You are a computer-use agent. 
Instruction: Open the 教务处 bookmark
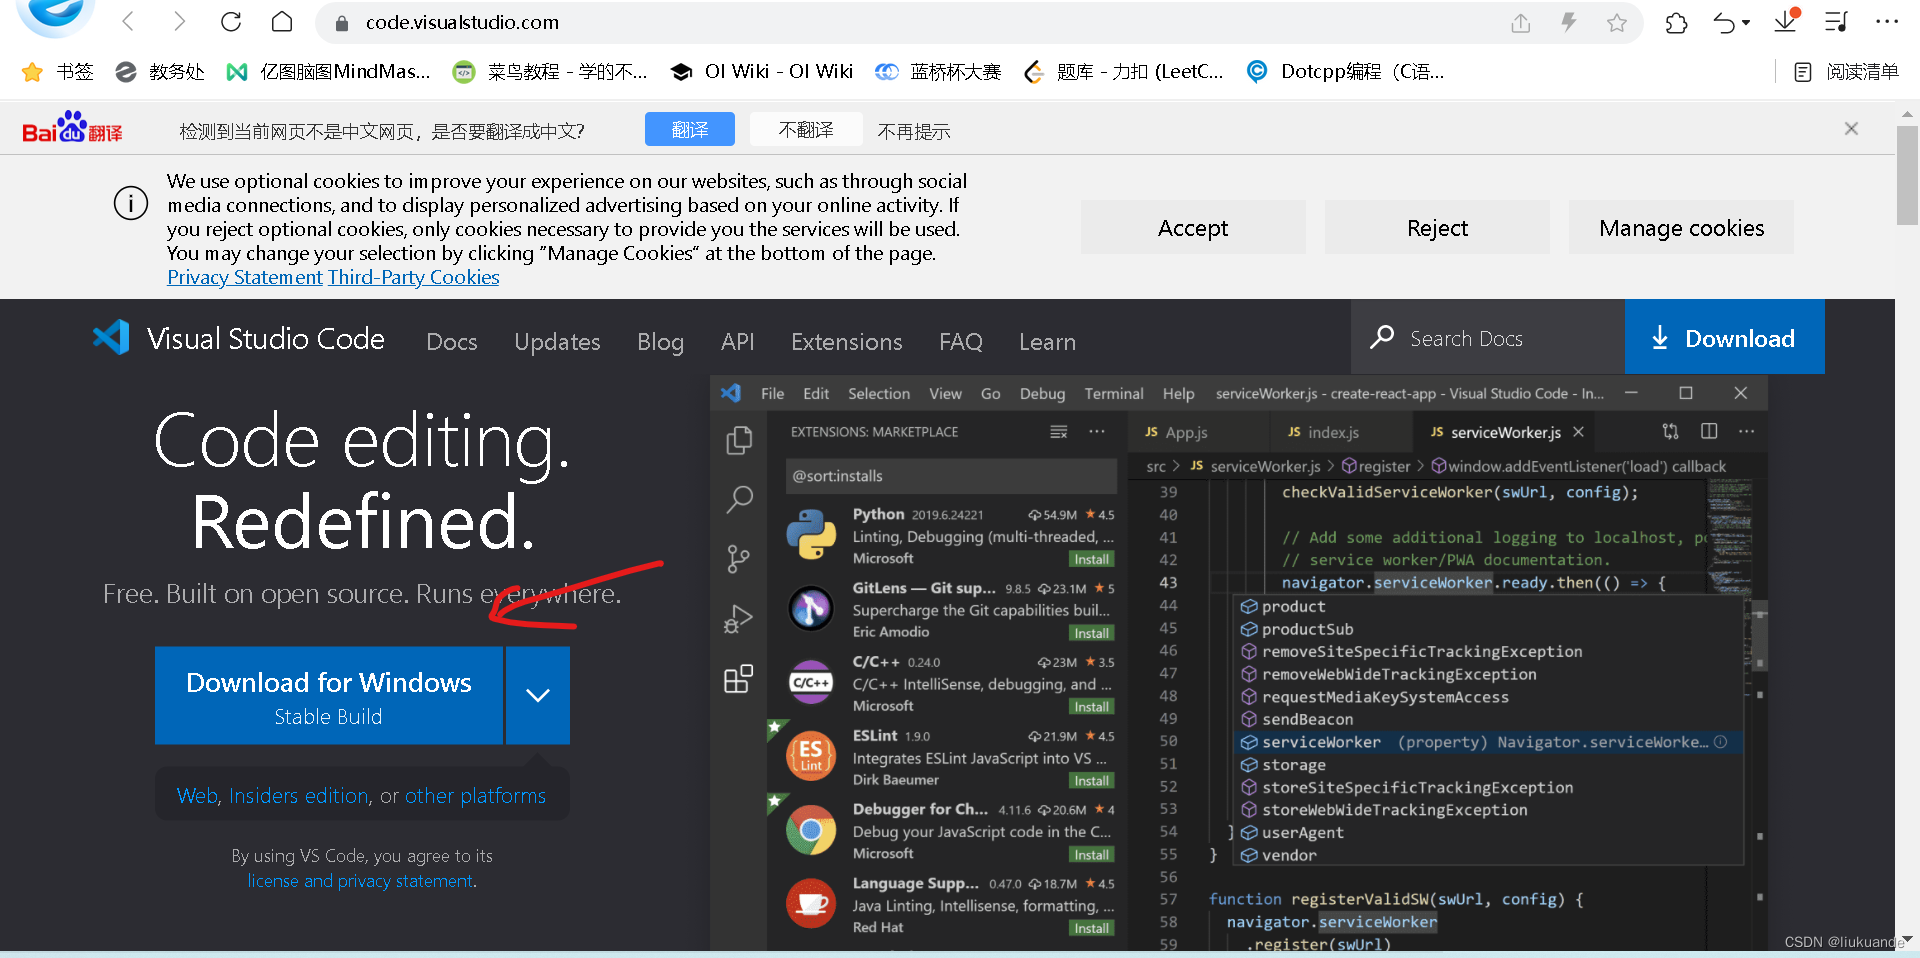click(160, 72)
